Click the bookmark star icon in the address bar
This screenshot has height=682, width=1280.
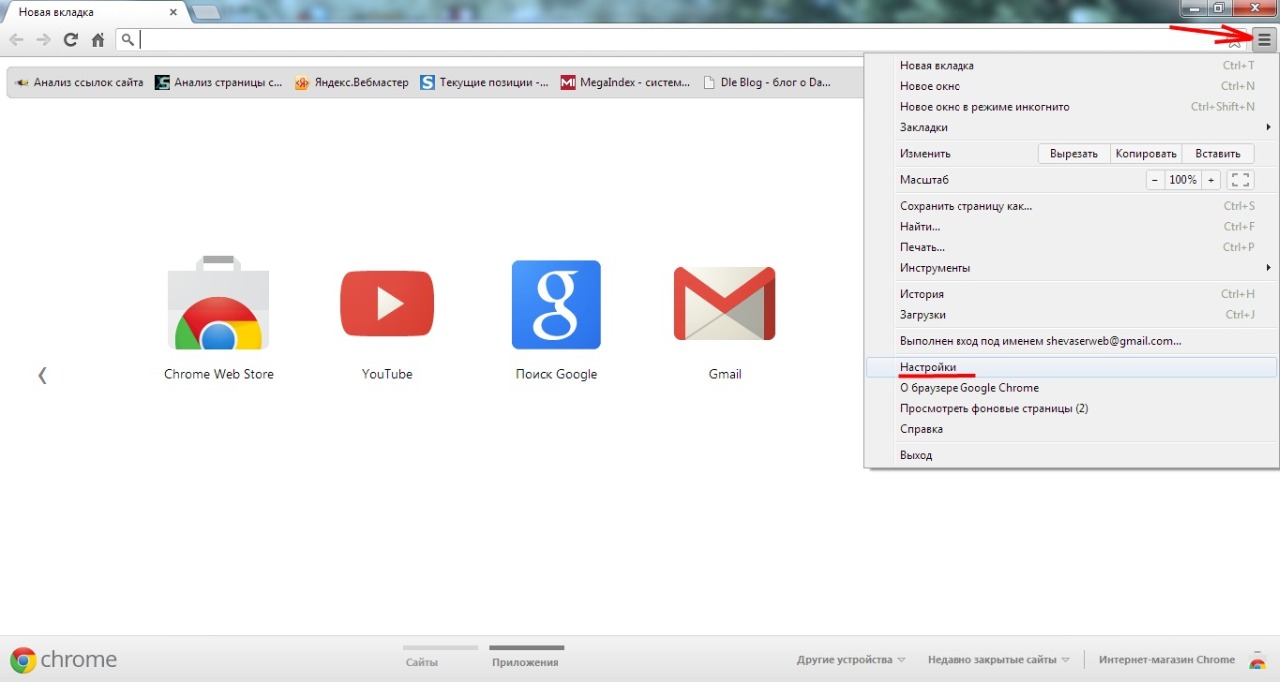[1234, 41]
